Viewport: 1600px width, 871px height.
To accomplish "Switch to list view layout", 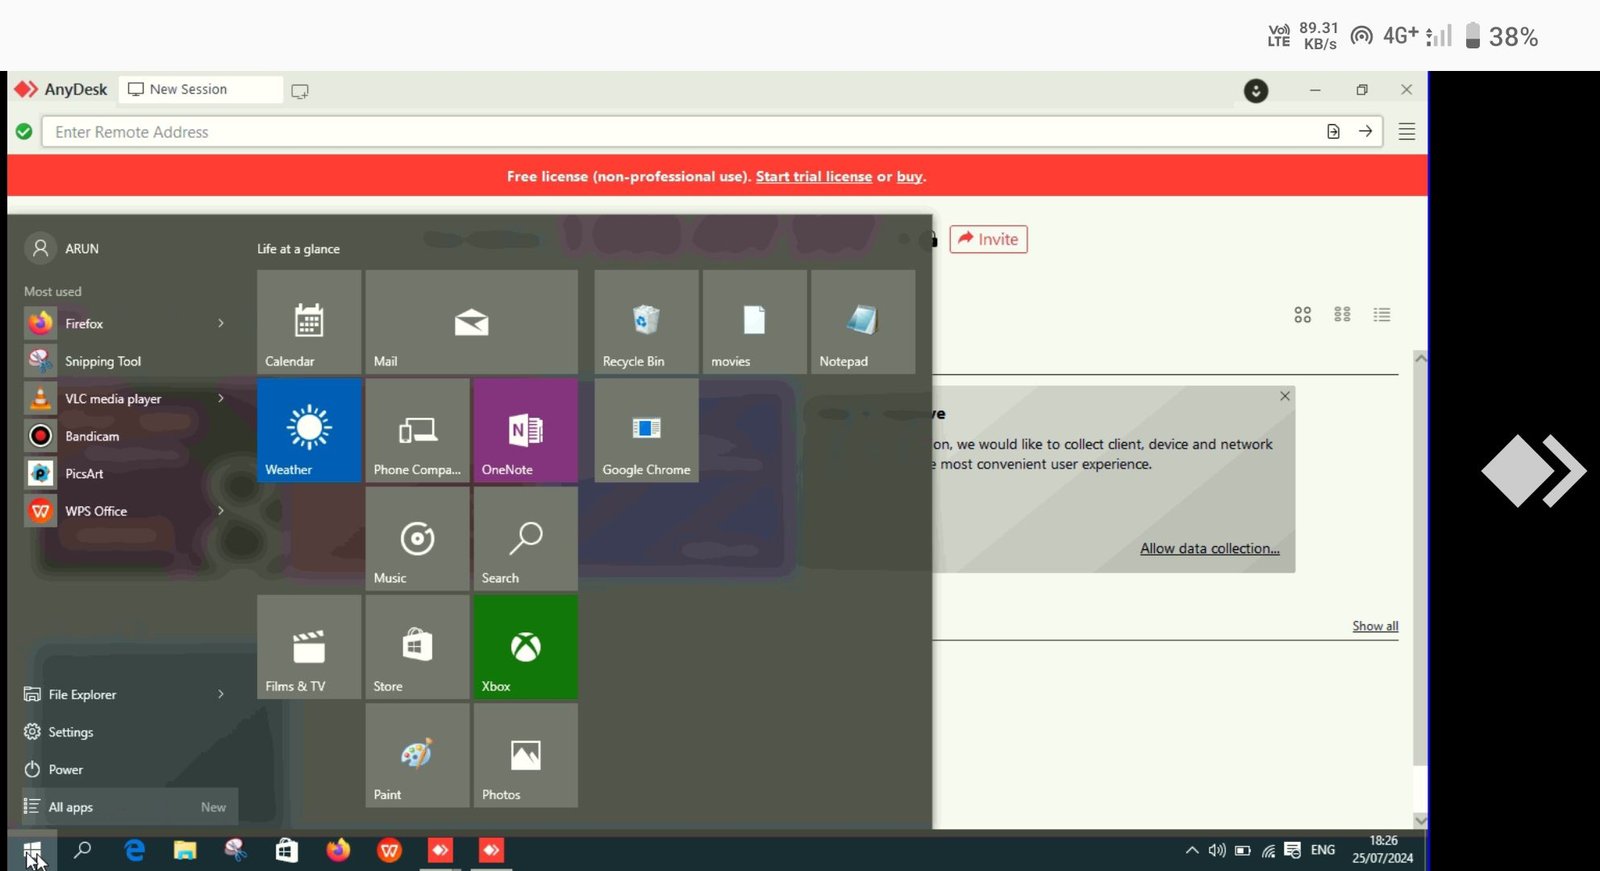I will point(1382,315).
